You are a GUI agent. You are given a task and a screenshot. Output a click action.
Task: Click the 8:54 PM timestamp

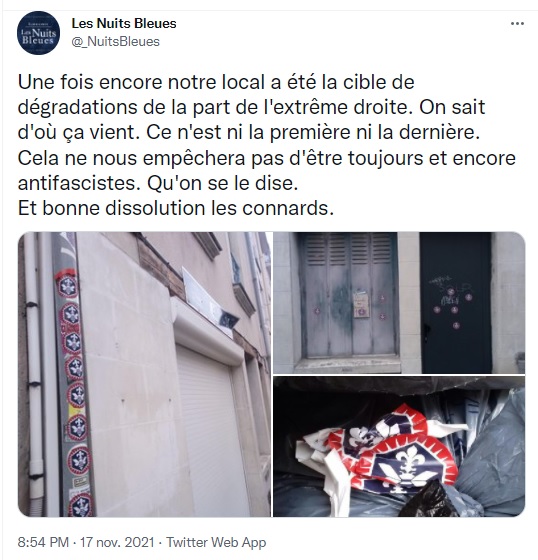43,542
